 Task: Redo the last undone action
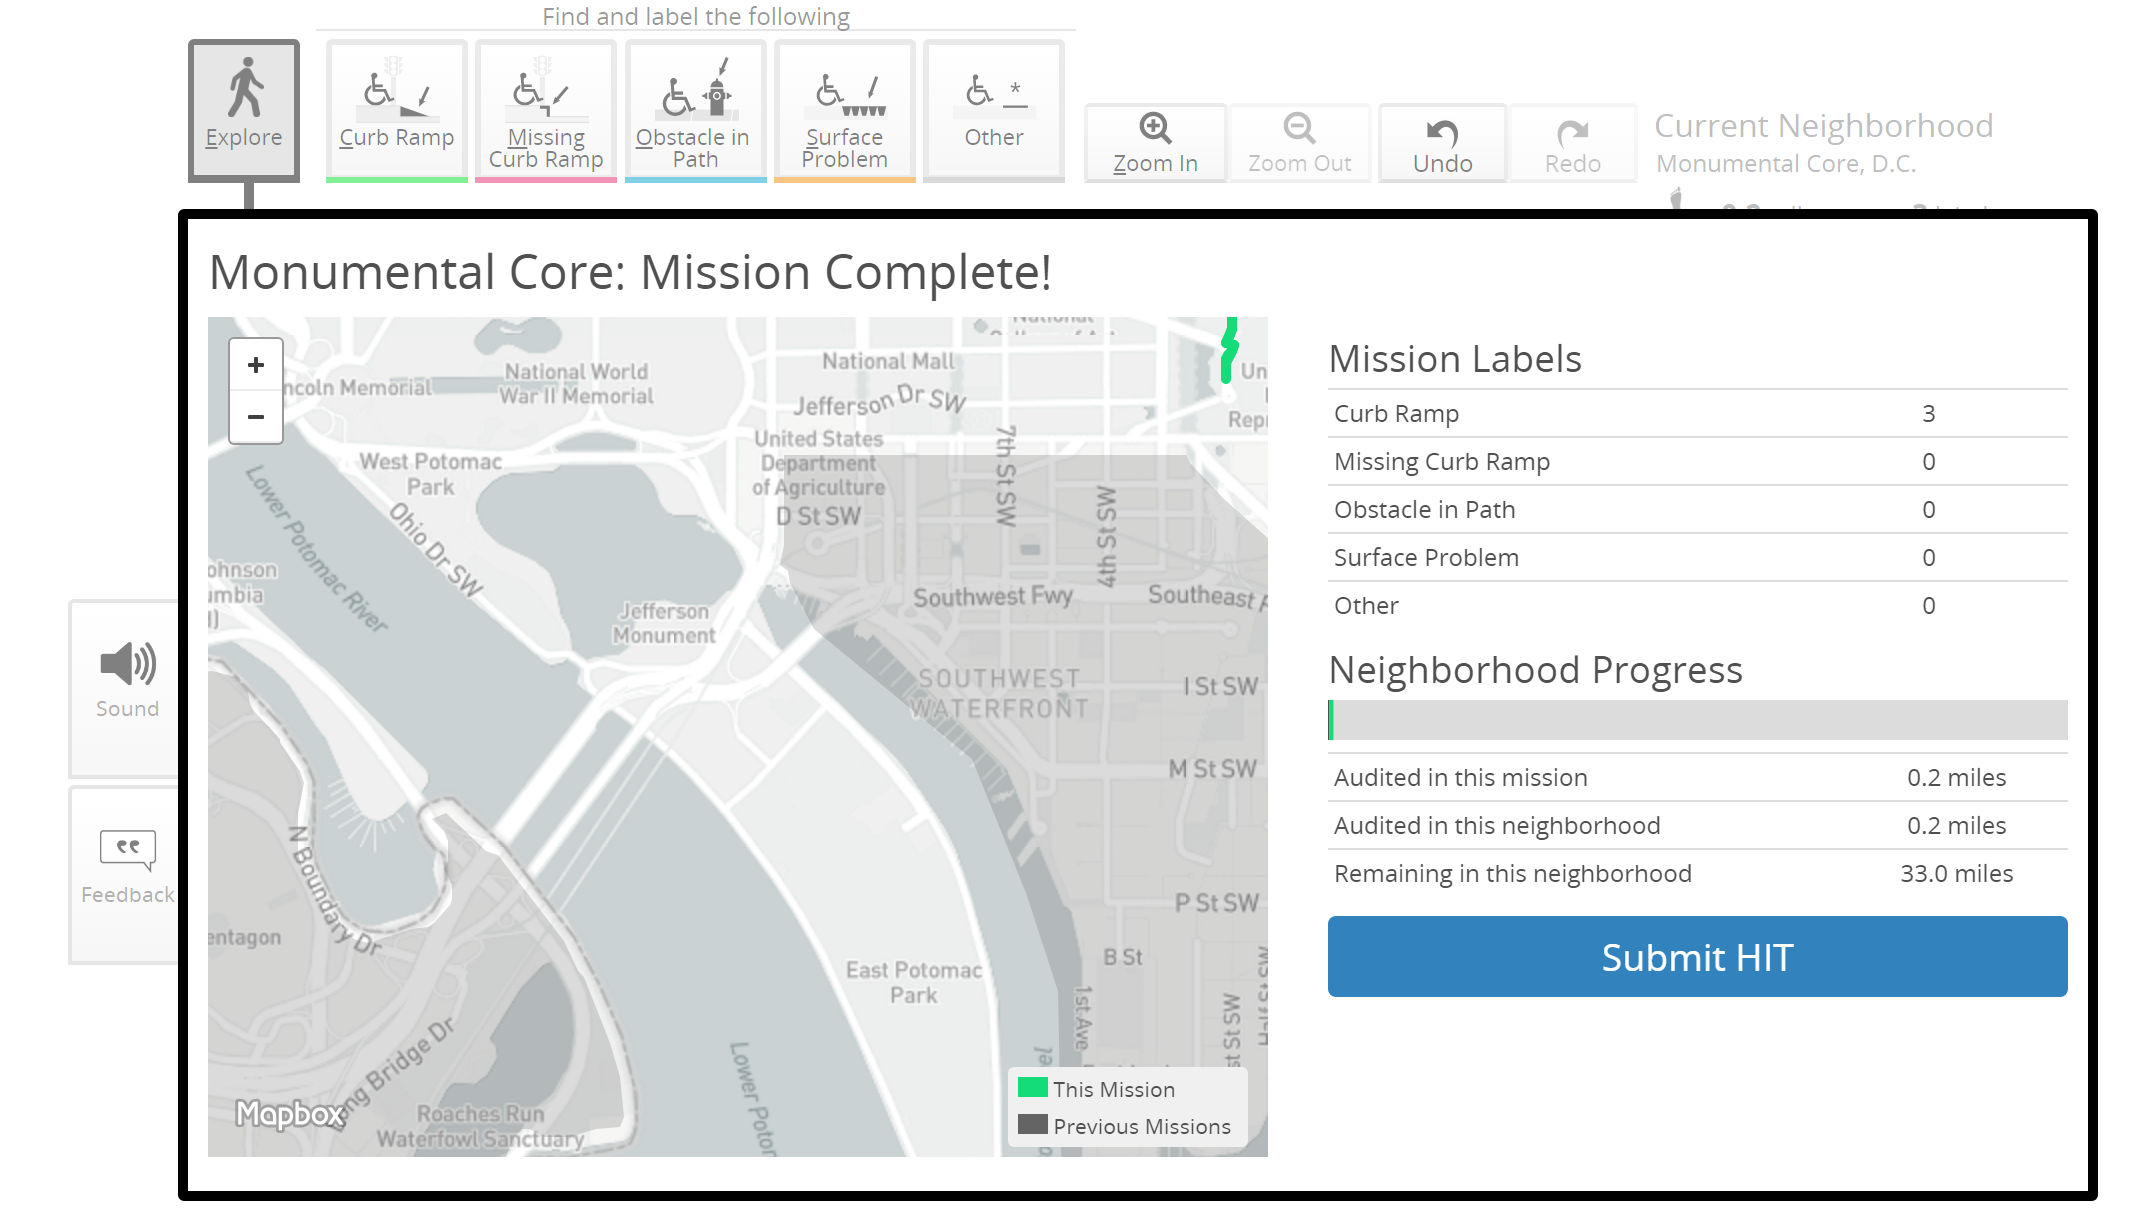tap(1572, 142)
